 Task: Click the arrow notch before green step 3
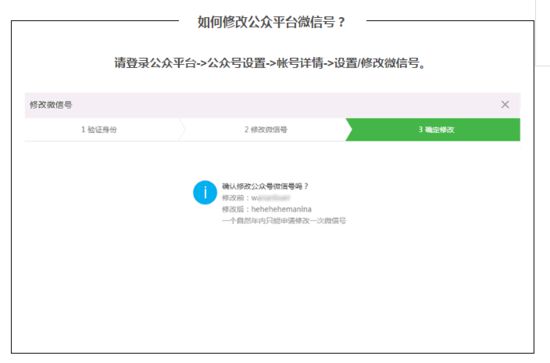coord(348,129)
